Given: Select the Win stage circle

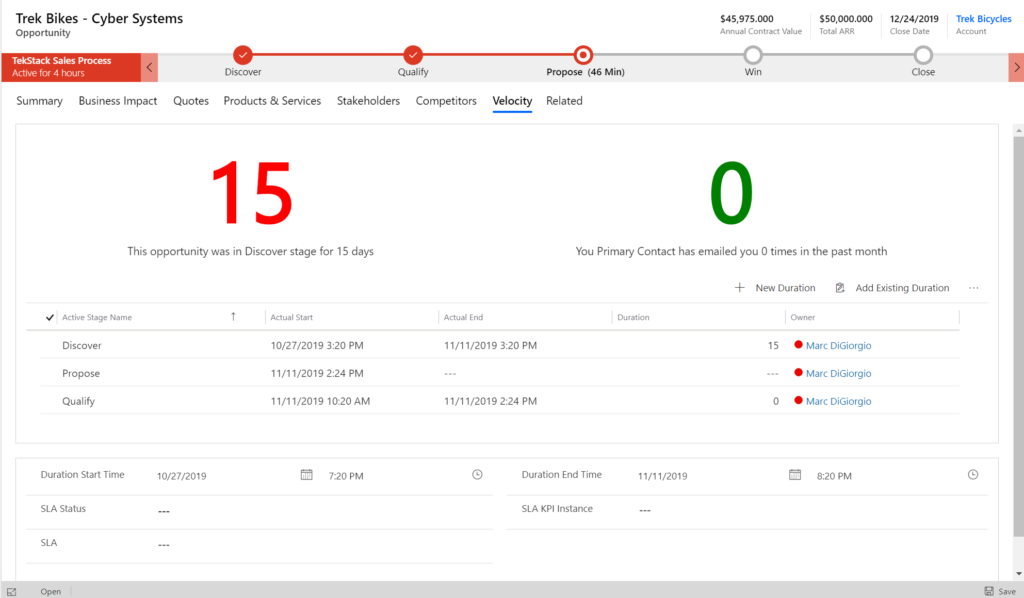Looking at the screenshot, I should point(753,55).
